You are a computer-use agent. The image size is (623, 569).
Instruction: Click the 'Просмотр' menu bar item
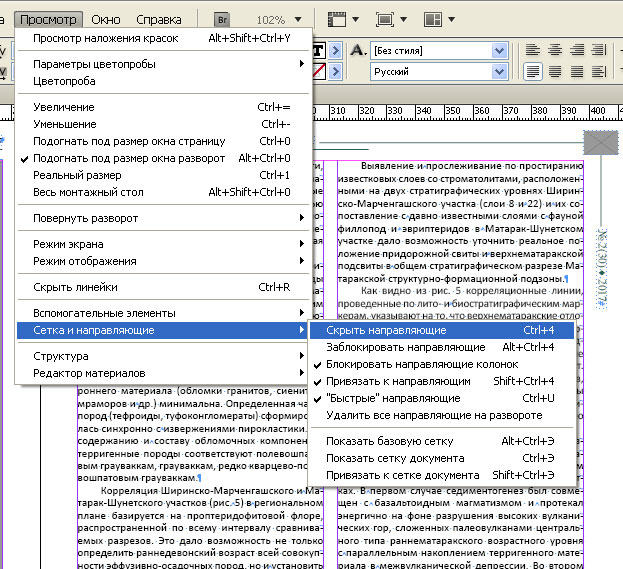pyautogui.click(x=48, y=19)
